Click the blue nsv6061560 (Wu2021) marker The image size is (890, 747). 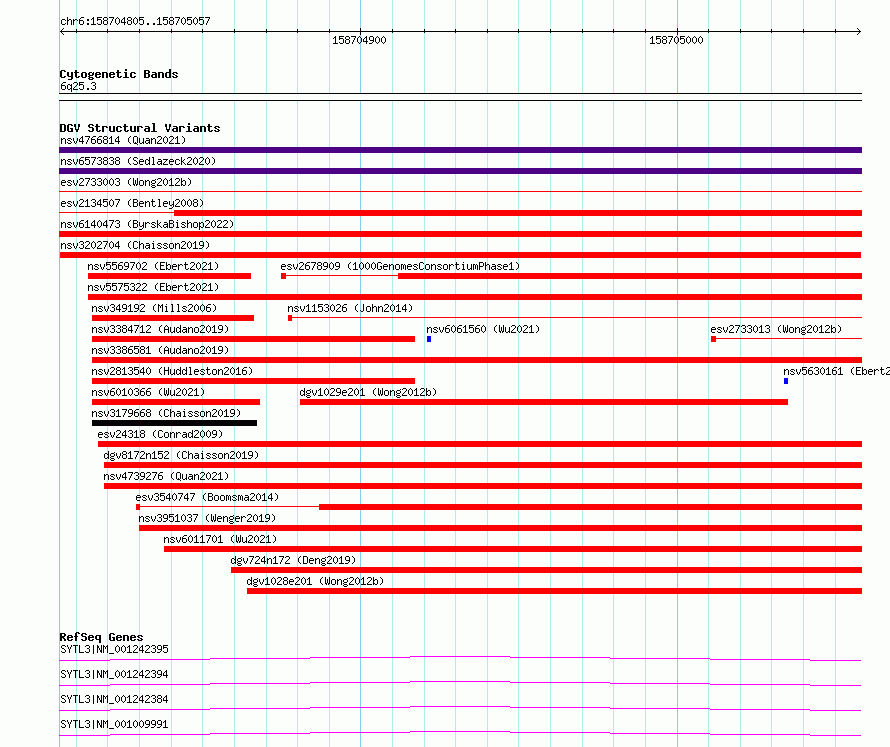pyautogui.click(x=429, y=339)
